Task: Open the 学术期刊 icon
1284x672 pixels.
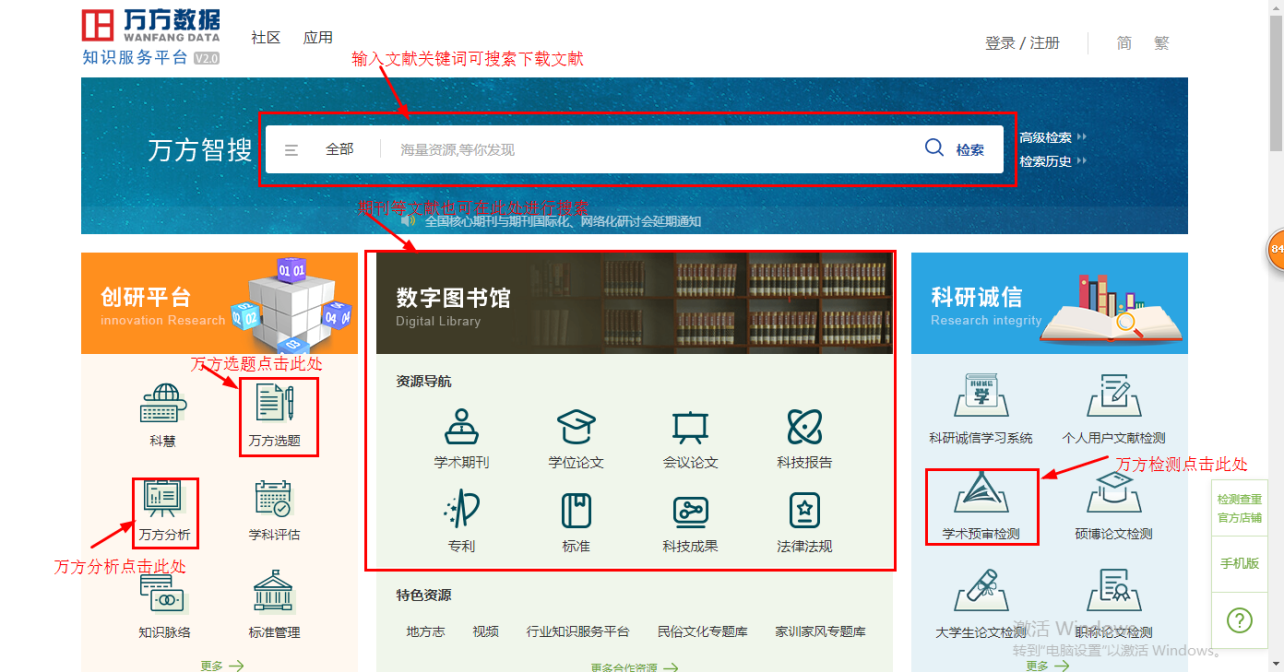Action: 461,427
